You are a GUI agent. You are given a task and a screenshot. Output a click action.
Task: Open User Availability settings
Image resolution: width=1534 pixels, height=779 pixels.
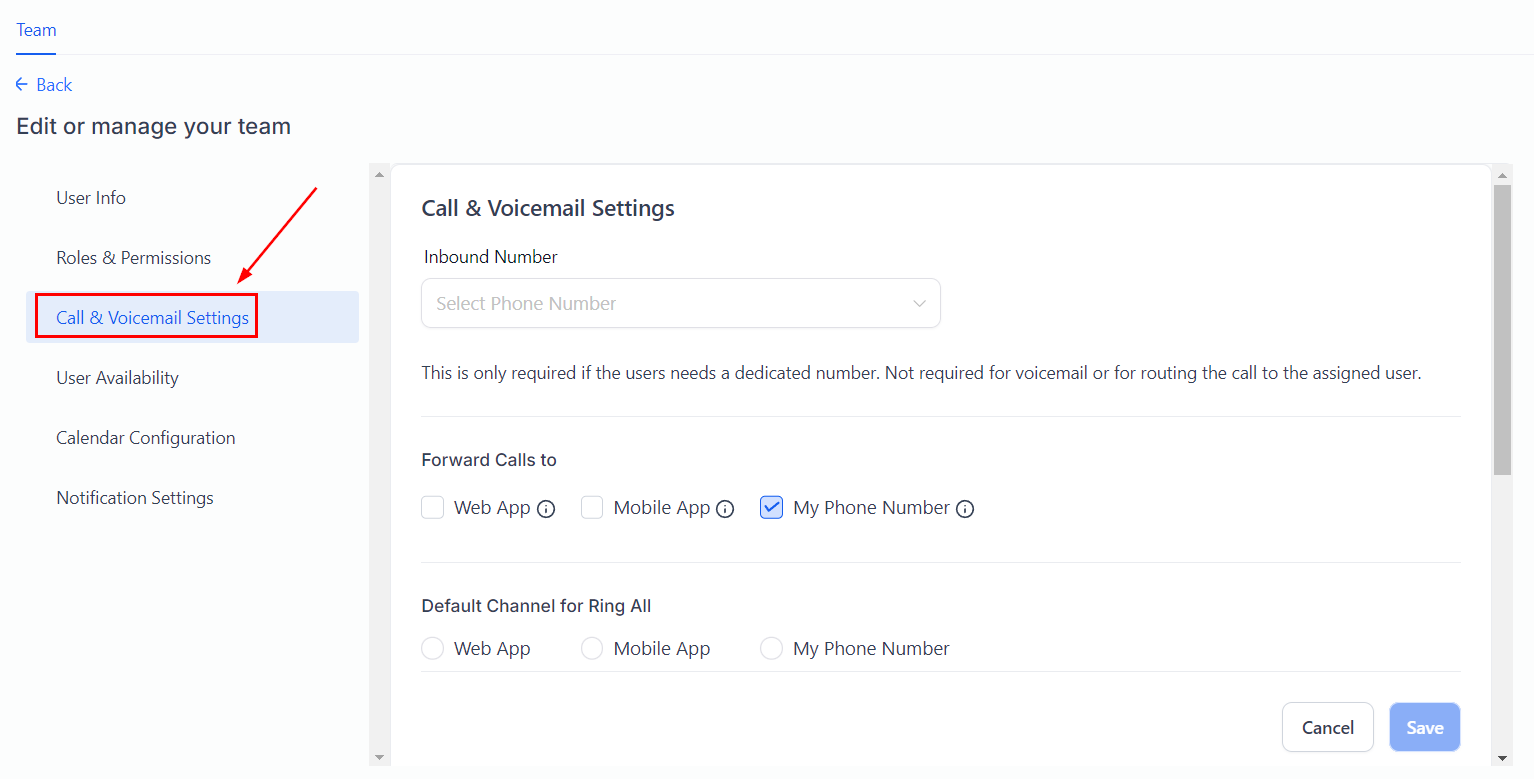[x=117, y=378]
